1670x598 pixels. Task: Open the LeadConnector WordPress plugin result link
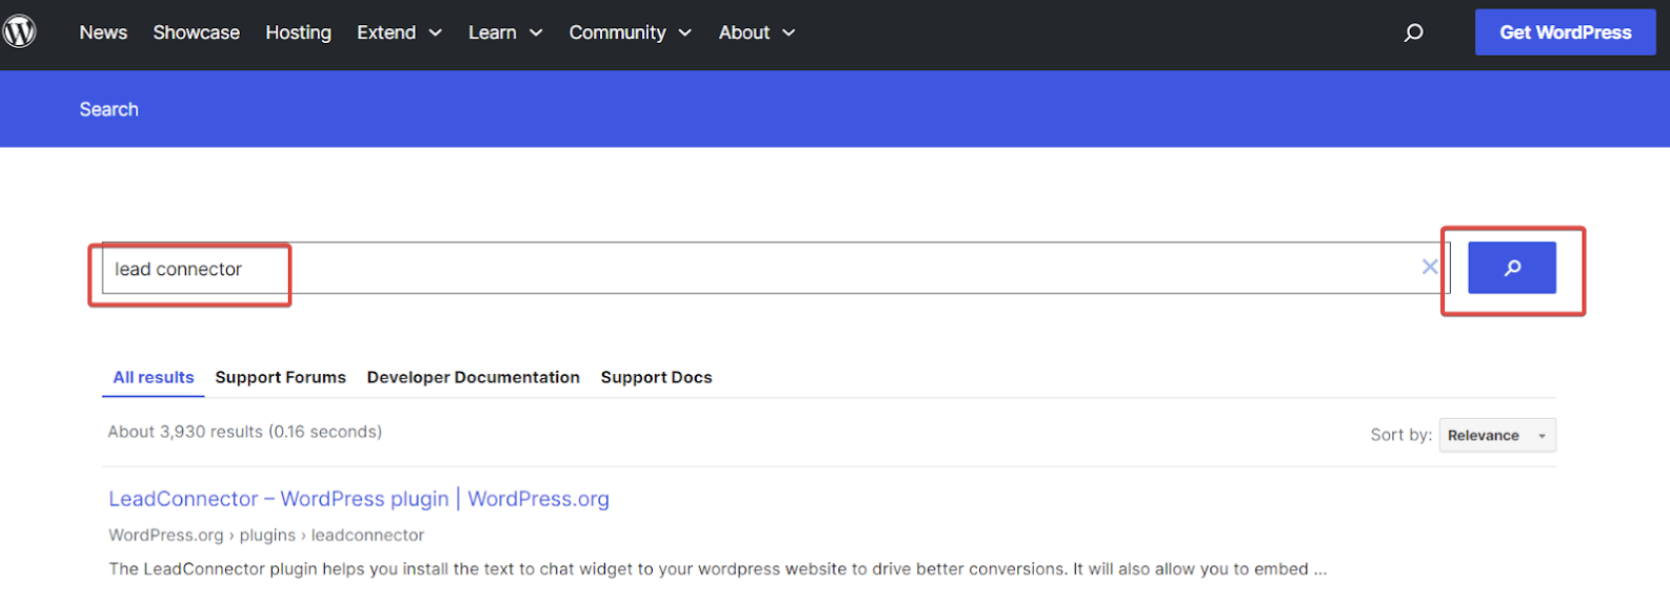point(358,499)
